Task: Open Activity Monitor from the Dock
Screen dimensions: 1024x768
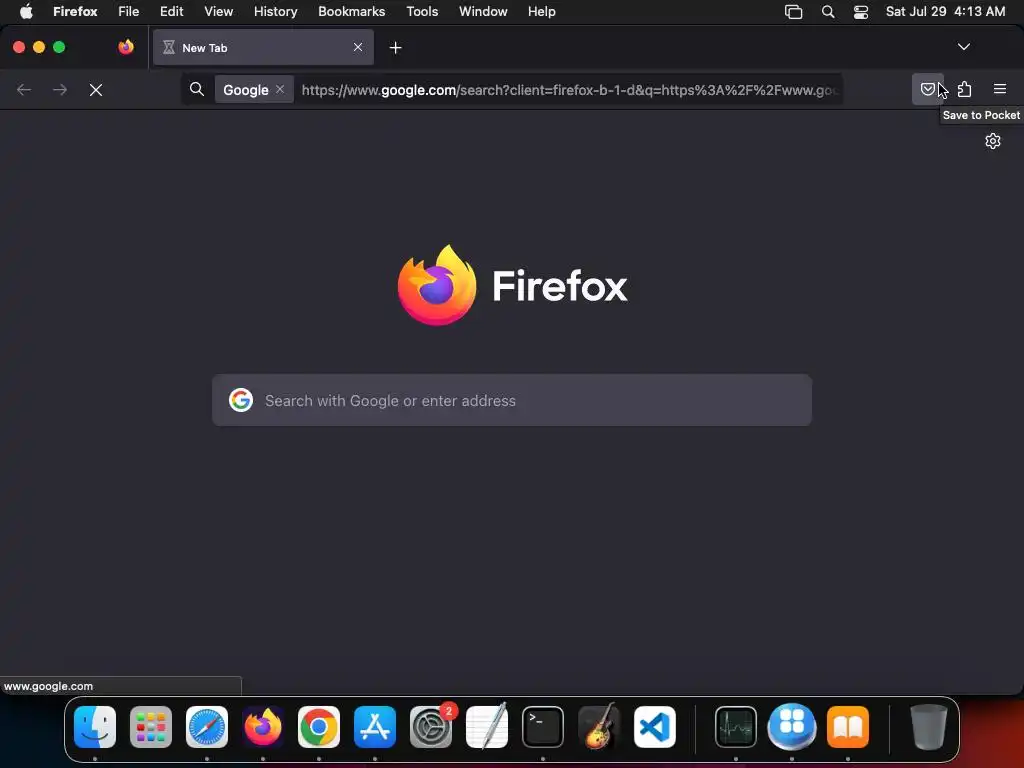Action: pos(736,727)
